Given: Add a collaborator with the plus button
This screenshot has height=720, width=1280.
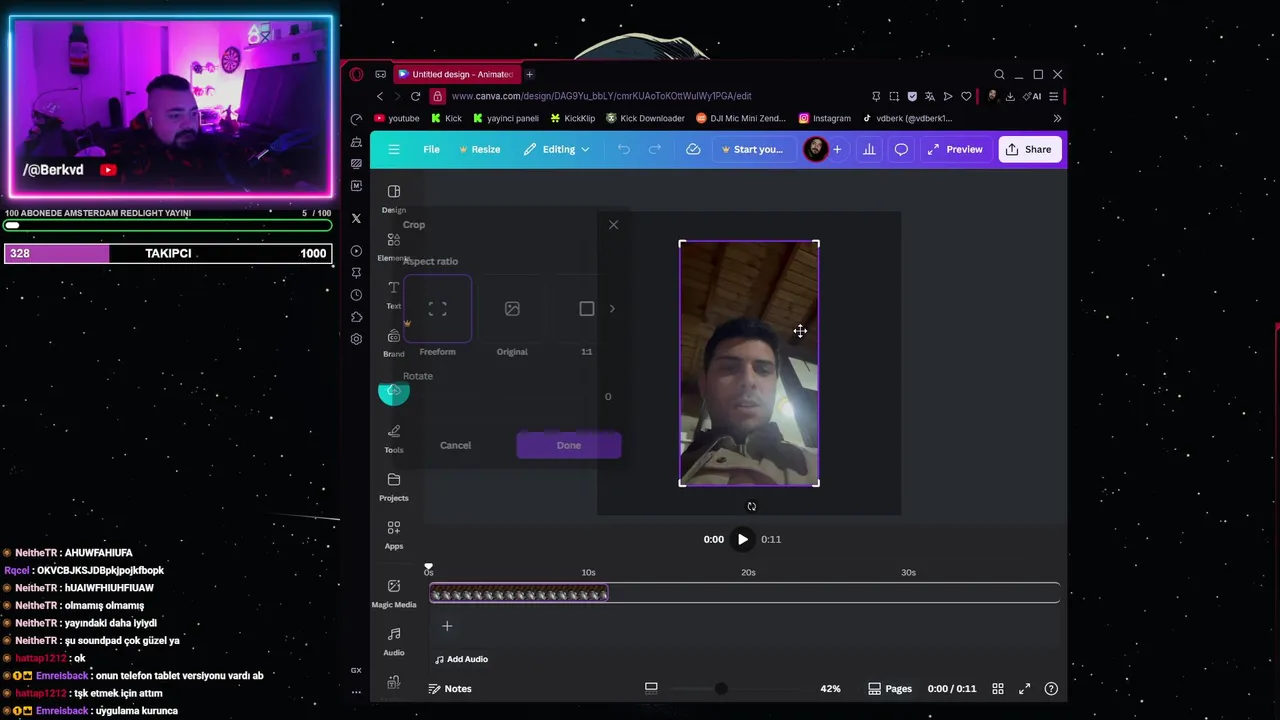Looking at the screenshot, I should pyautogui.click(x=837, y=149).
